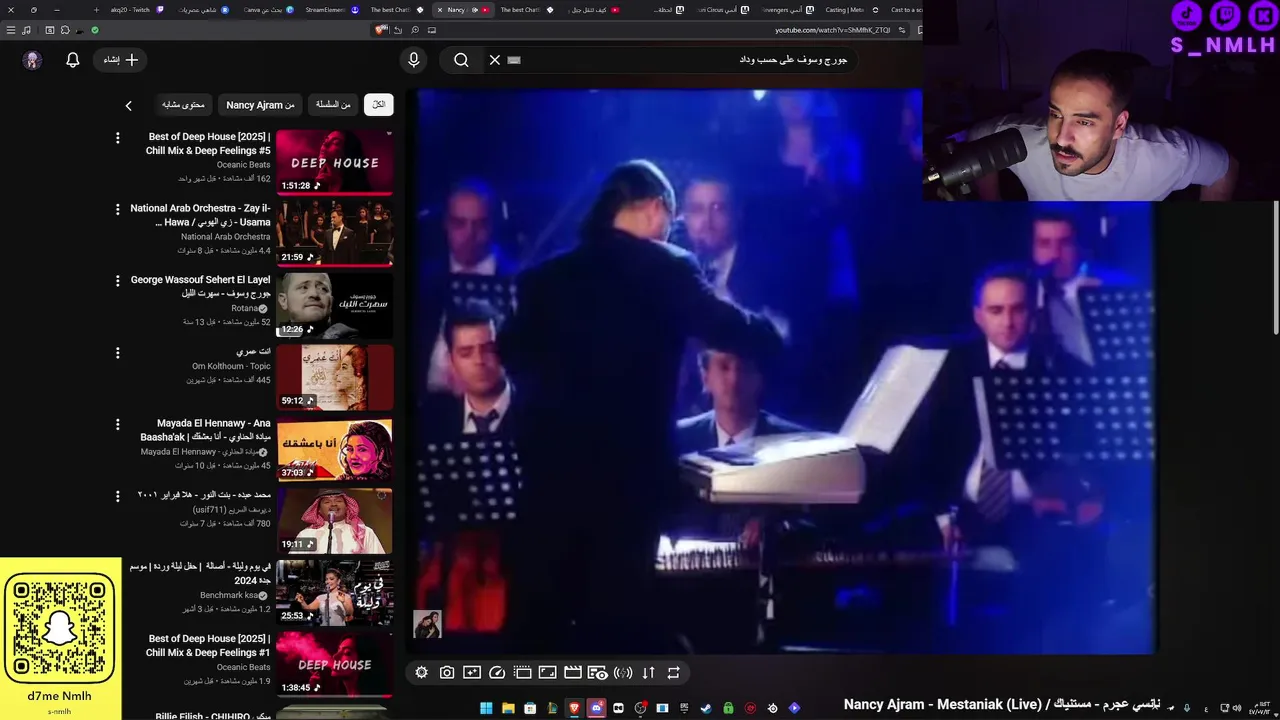
Task: Click the music note icon in browser toolbar
Action: point(26,30)
